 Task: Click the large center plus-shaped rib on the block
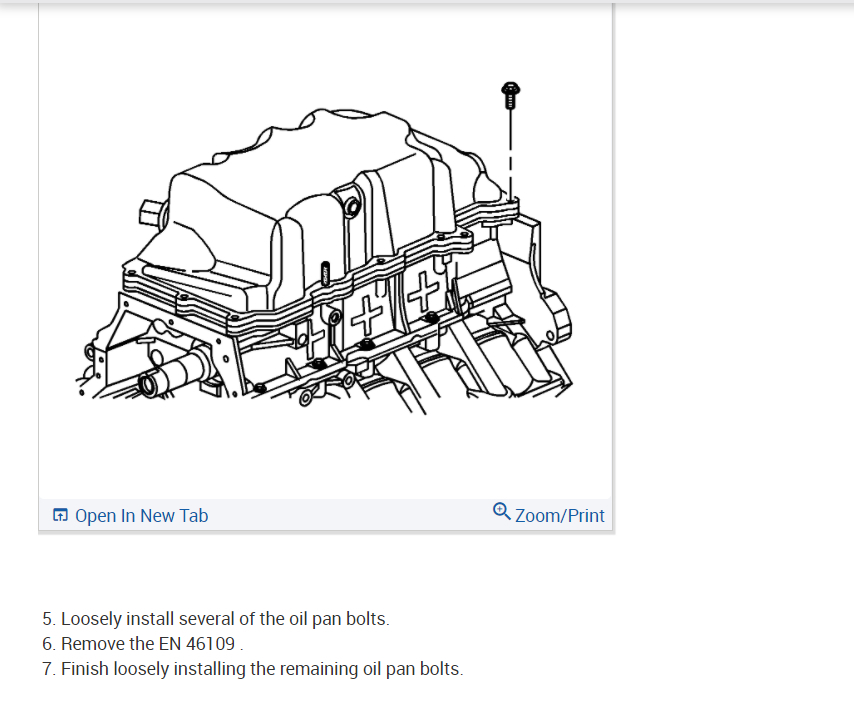point(368,314)
